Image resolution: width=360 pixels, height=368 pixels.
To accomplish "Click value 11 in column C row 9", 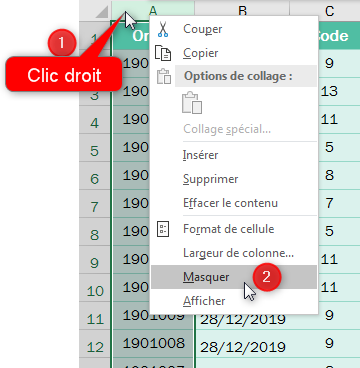I will (x=329, y=259).
